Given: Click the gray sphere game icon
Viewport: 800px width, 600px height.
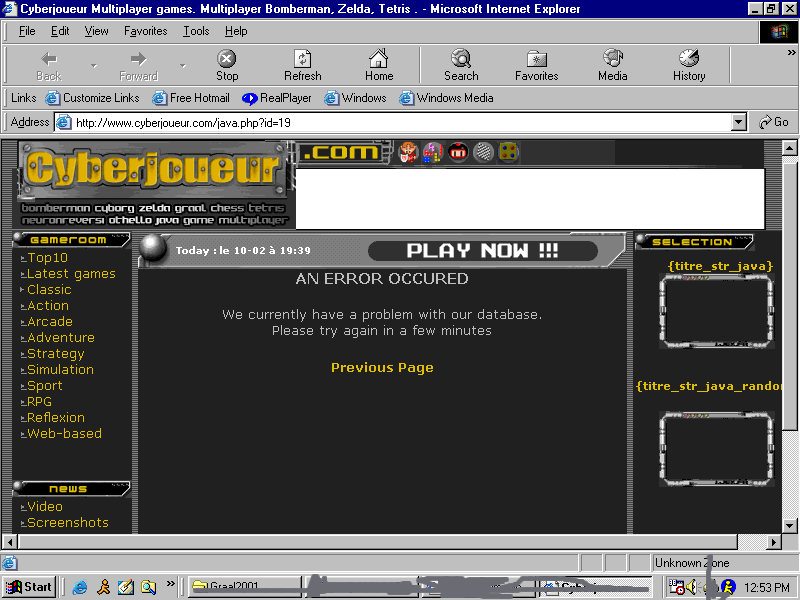Looking at the screenshot, I should pyautogui.click(x=483, y=153).
